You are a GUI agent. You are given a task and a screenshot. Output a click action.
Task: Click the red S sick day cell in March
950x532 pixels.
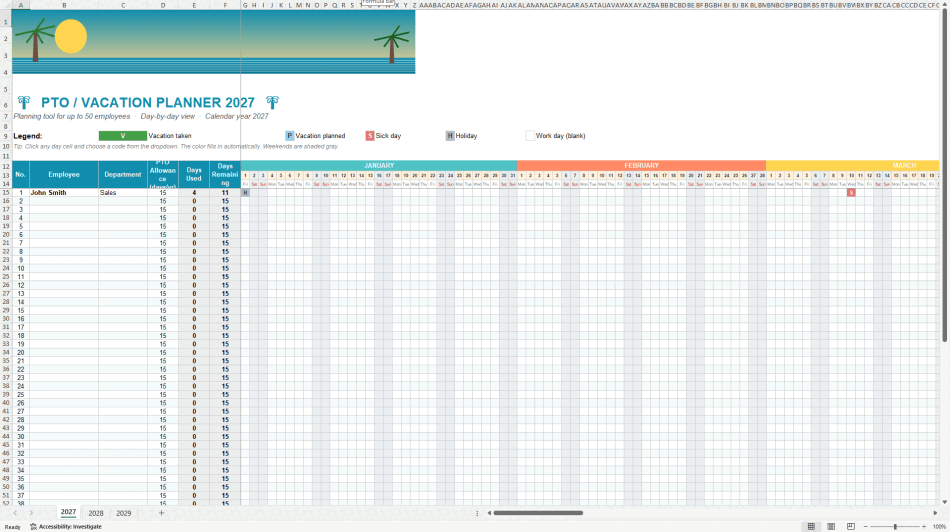coord(851,193)
